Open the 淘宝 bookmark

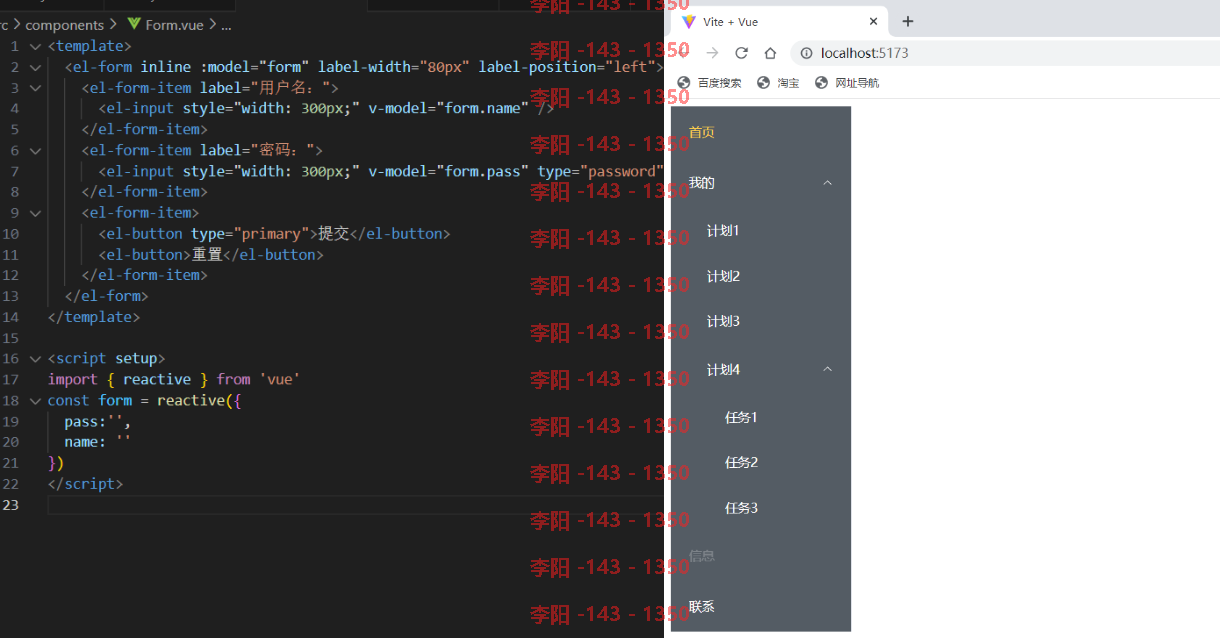(778, 83)
